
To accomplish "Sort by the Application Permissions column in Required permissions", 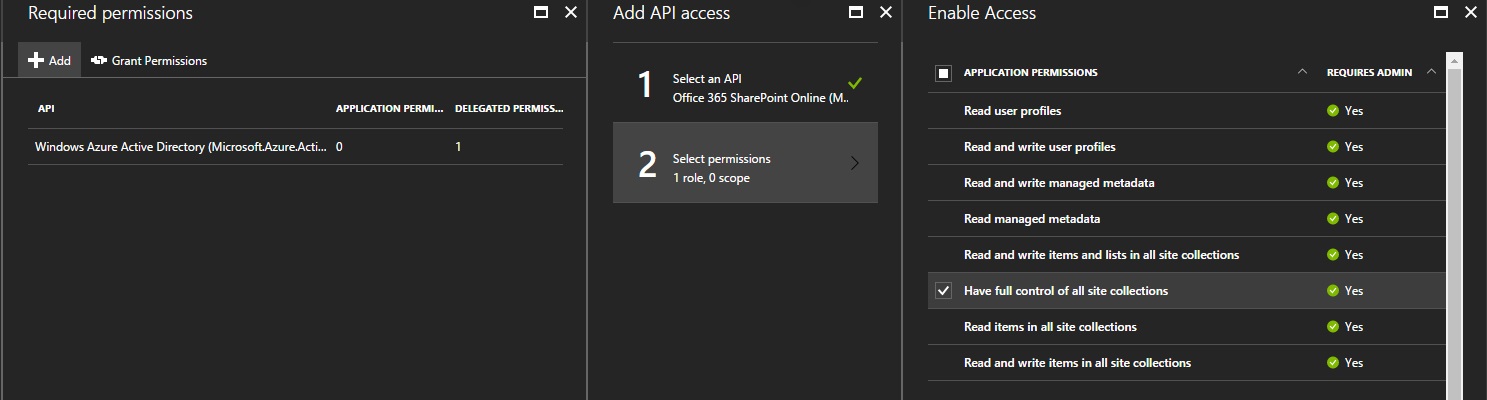I will (x=389, y=108).
